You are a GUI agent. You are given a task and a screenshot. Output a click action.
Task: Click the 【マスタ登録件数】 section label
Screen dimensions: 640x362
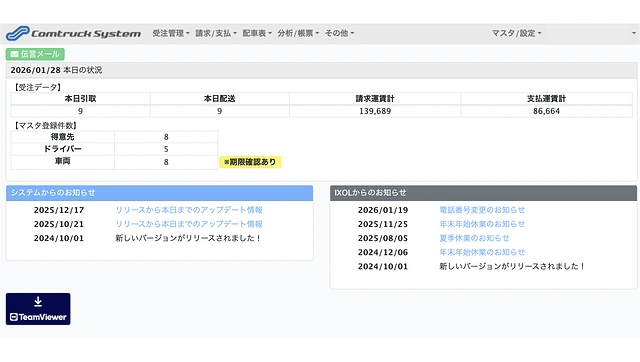[45, 125]
